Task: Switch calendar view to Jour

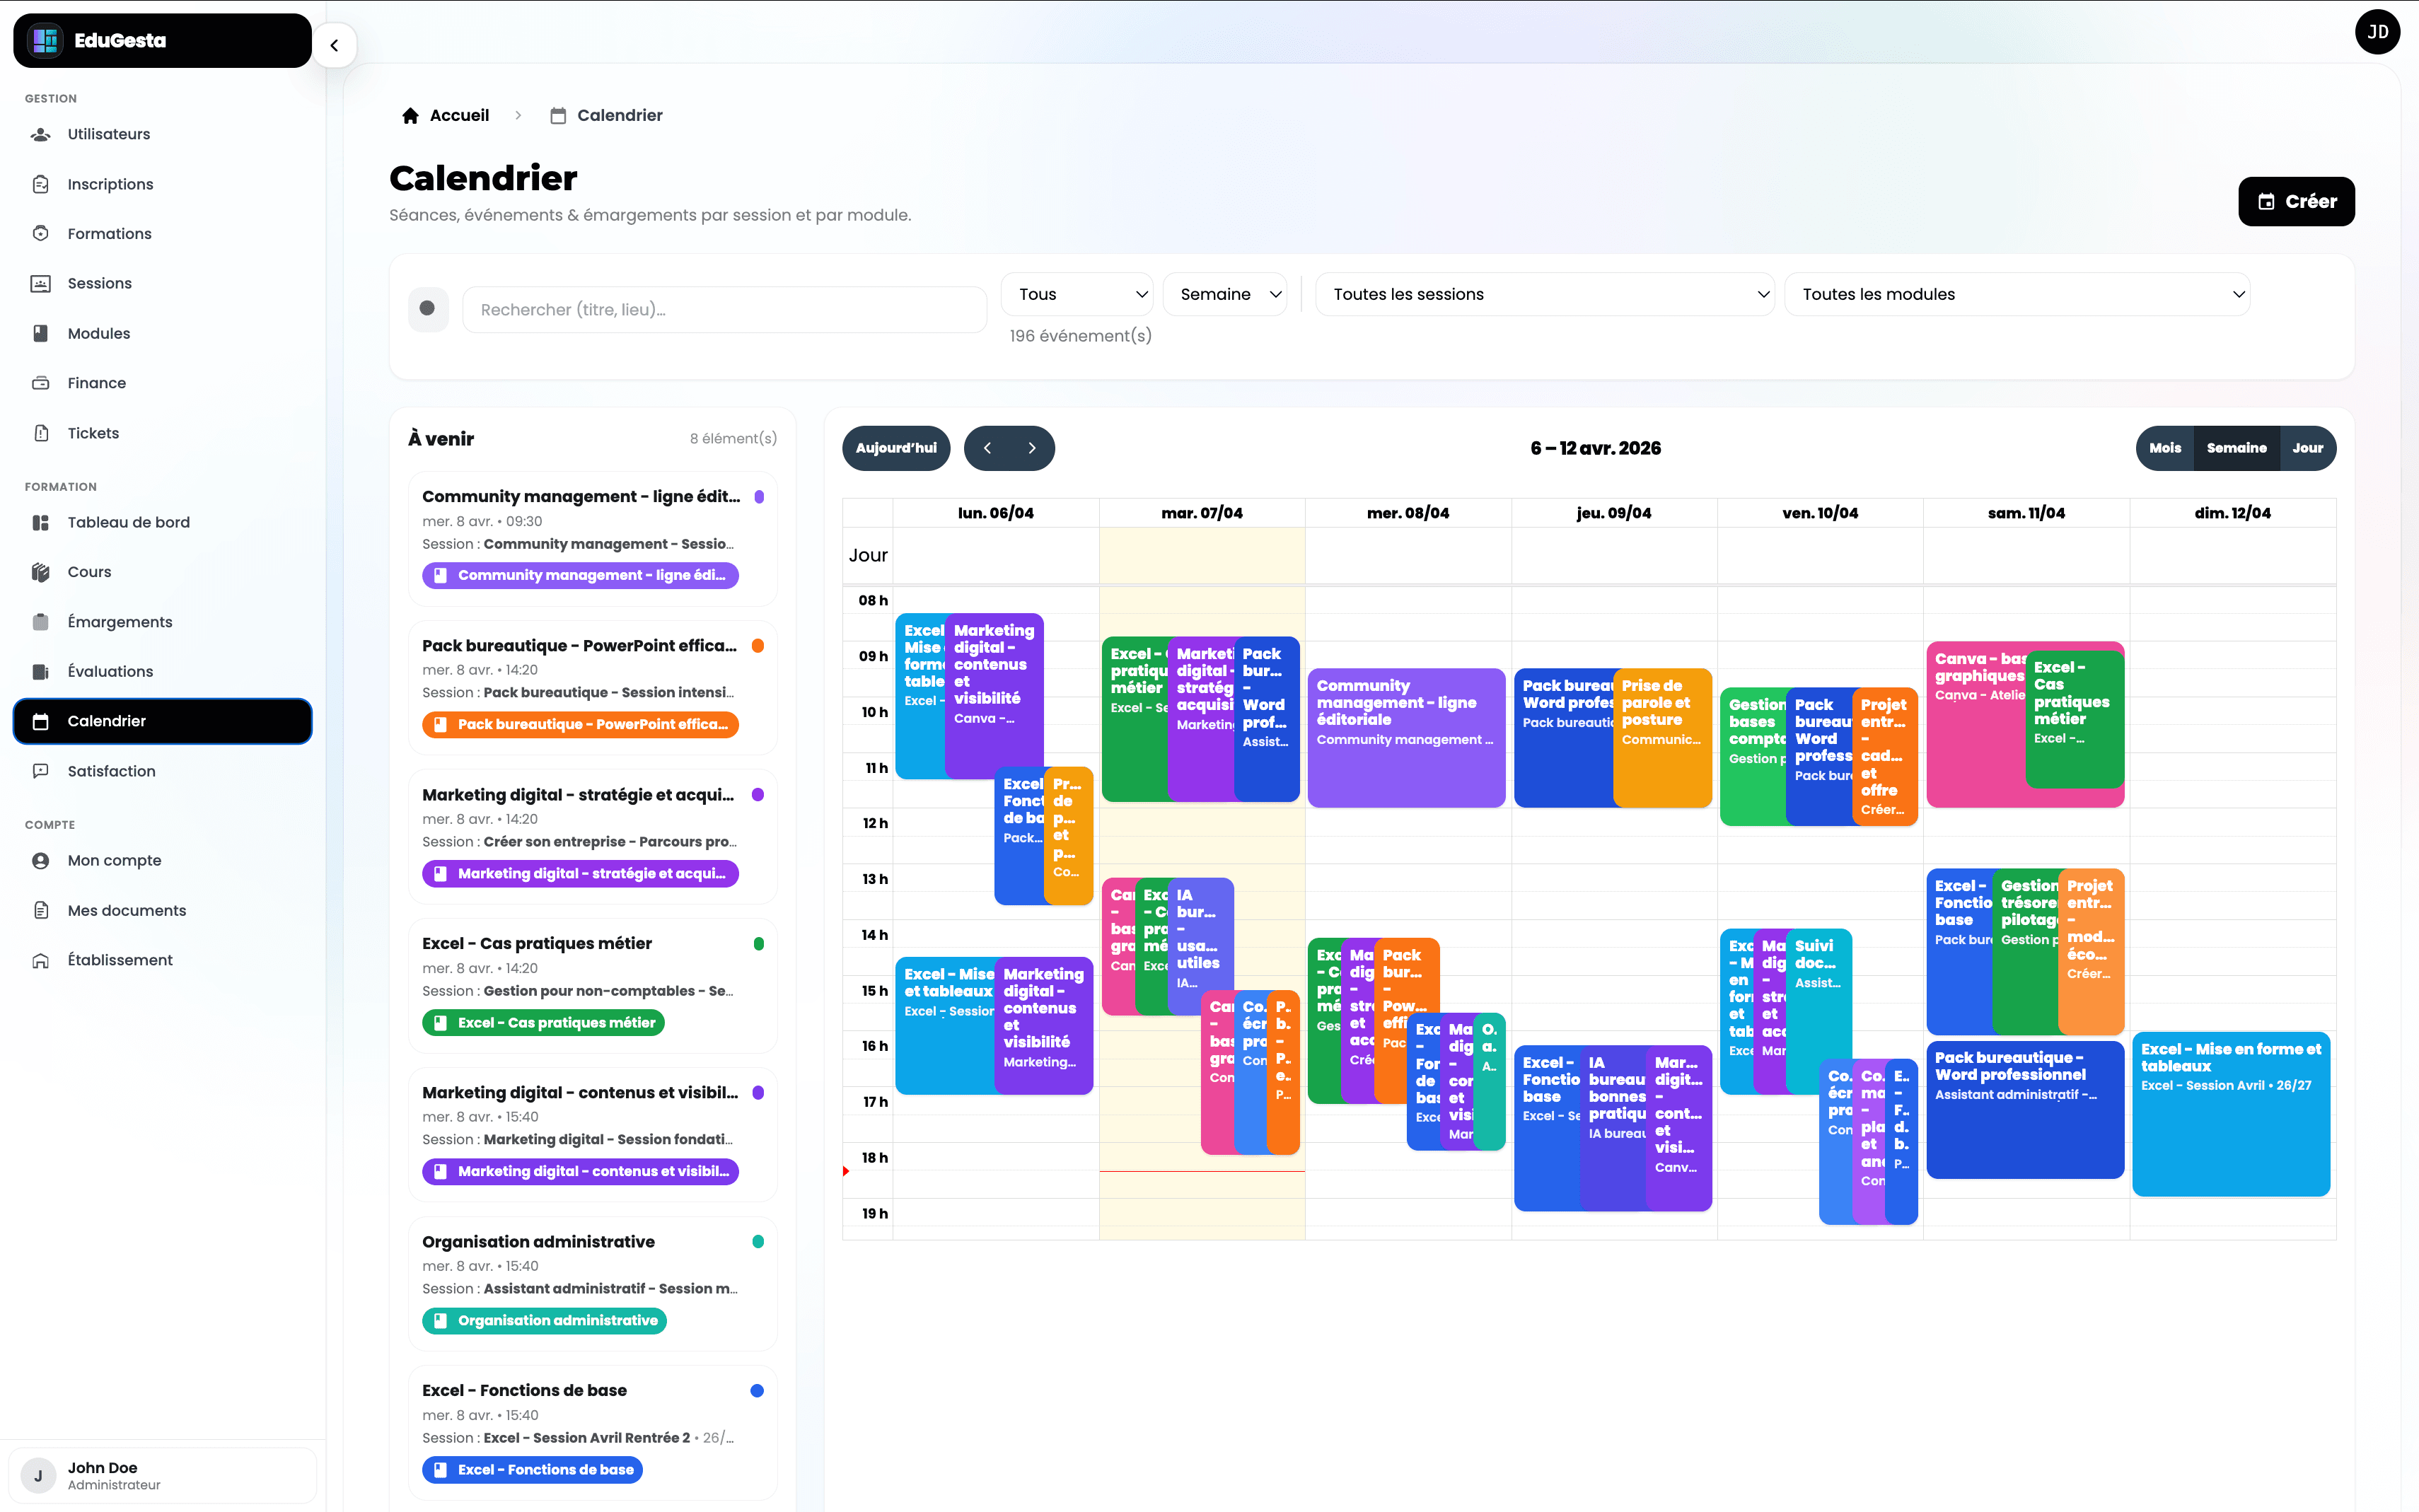Action: [2308, 448]
